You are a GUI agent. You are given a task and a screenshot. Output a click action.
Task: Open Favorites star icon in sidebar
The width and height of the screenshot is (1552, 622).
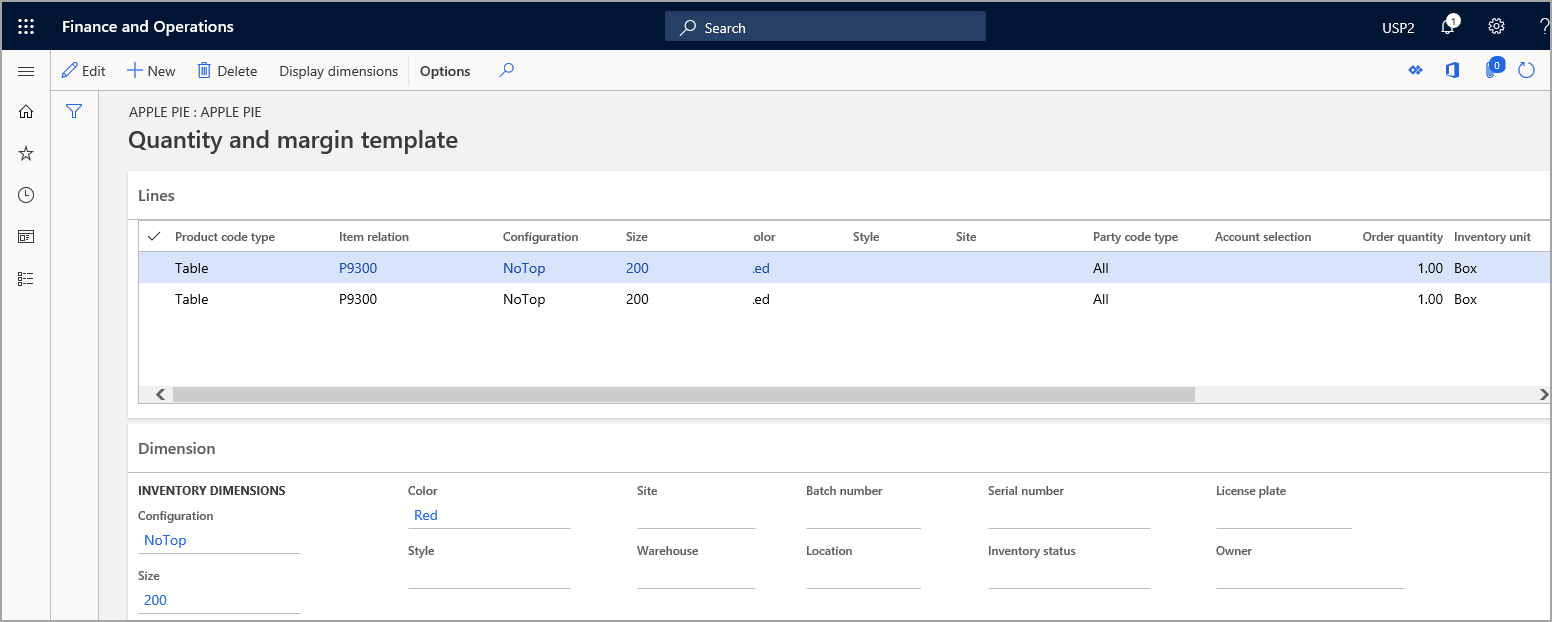26,153
